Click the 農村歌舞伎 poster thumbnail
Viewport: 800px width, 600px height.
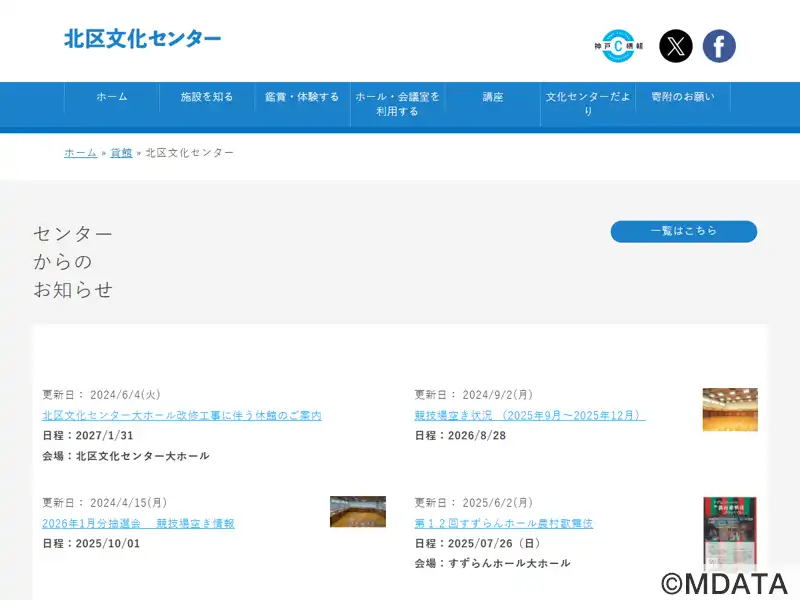[x=730, y=532]
